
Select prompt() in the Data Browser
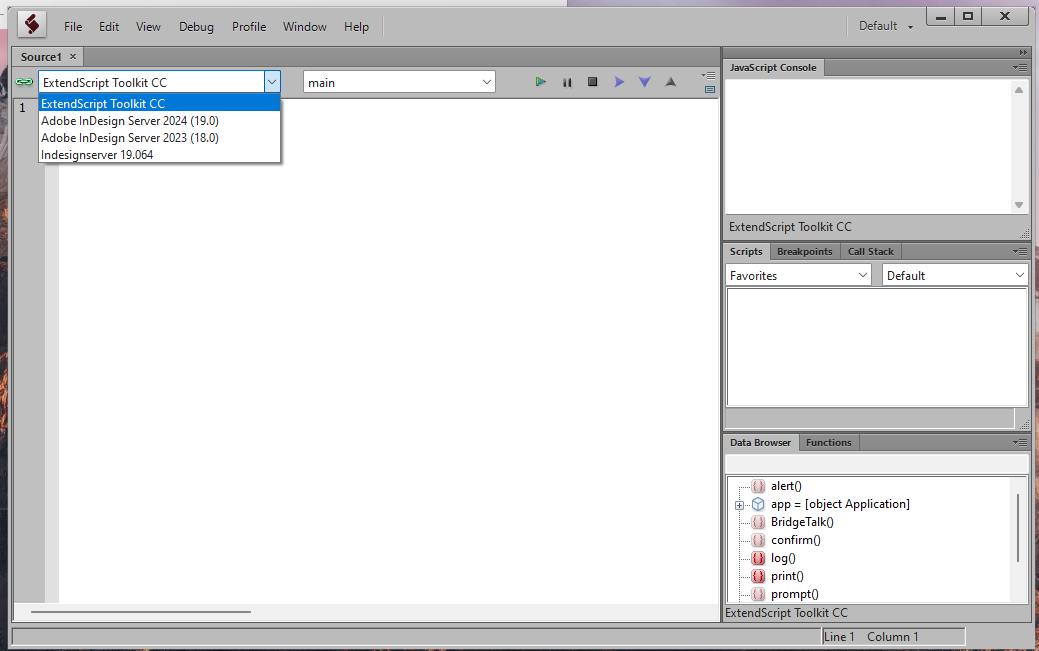pyautogui.click(x=794, y=594)
